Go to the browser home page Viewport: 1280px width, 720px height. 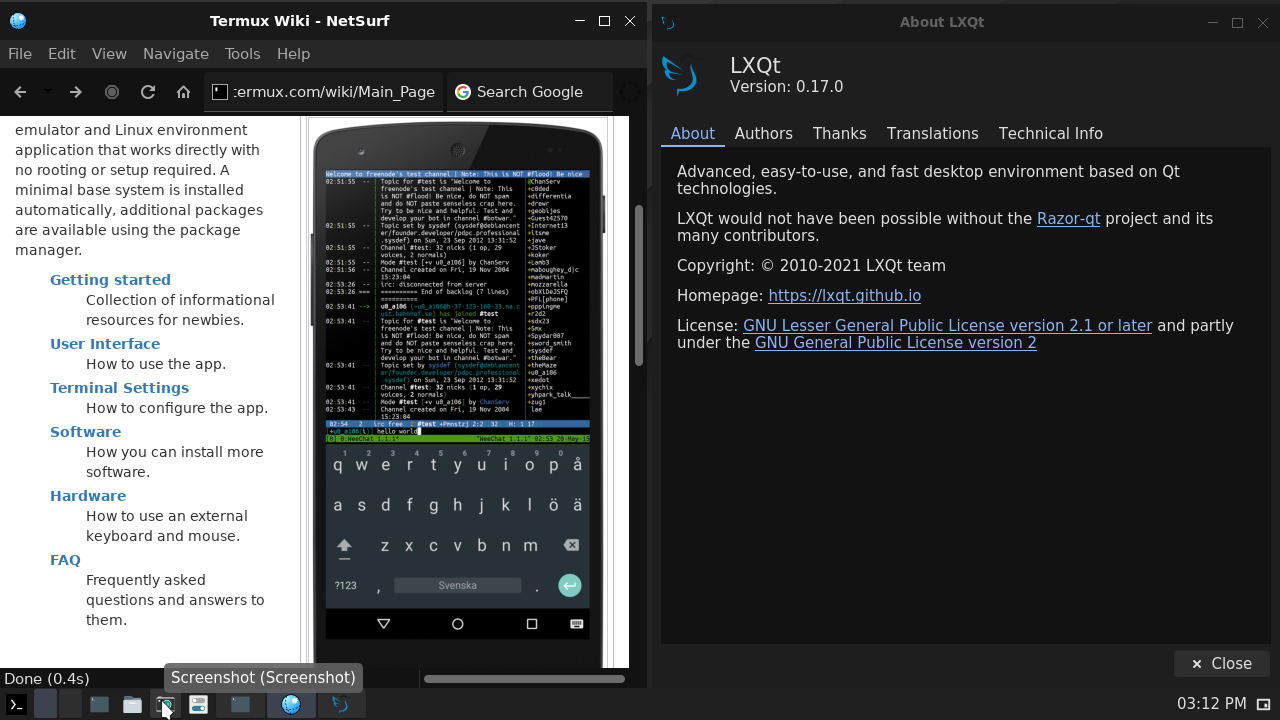coord(184,92)
